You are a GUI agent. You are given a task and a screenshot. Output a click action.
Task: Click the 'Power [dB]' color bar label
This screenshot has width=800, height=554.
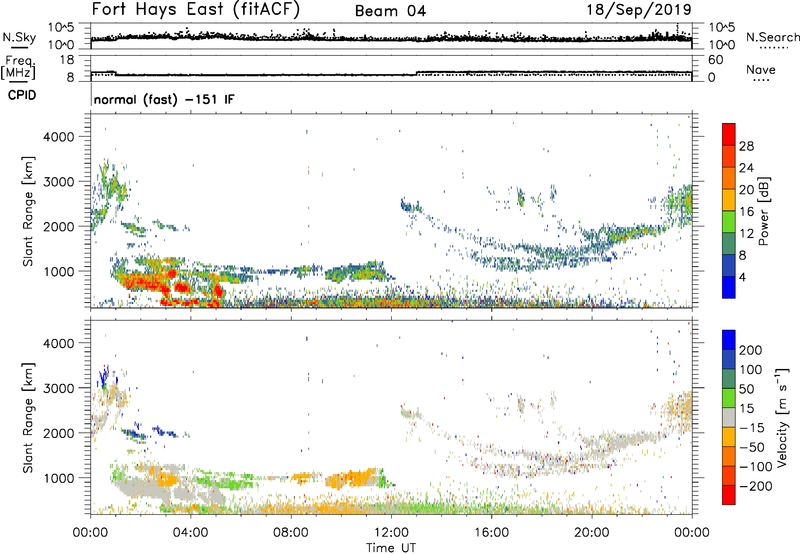point(763,211)
